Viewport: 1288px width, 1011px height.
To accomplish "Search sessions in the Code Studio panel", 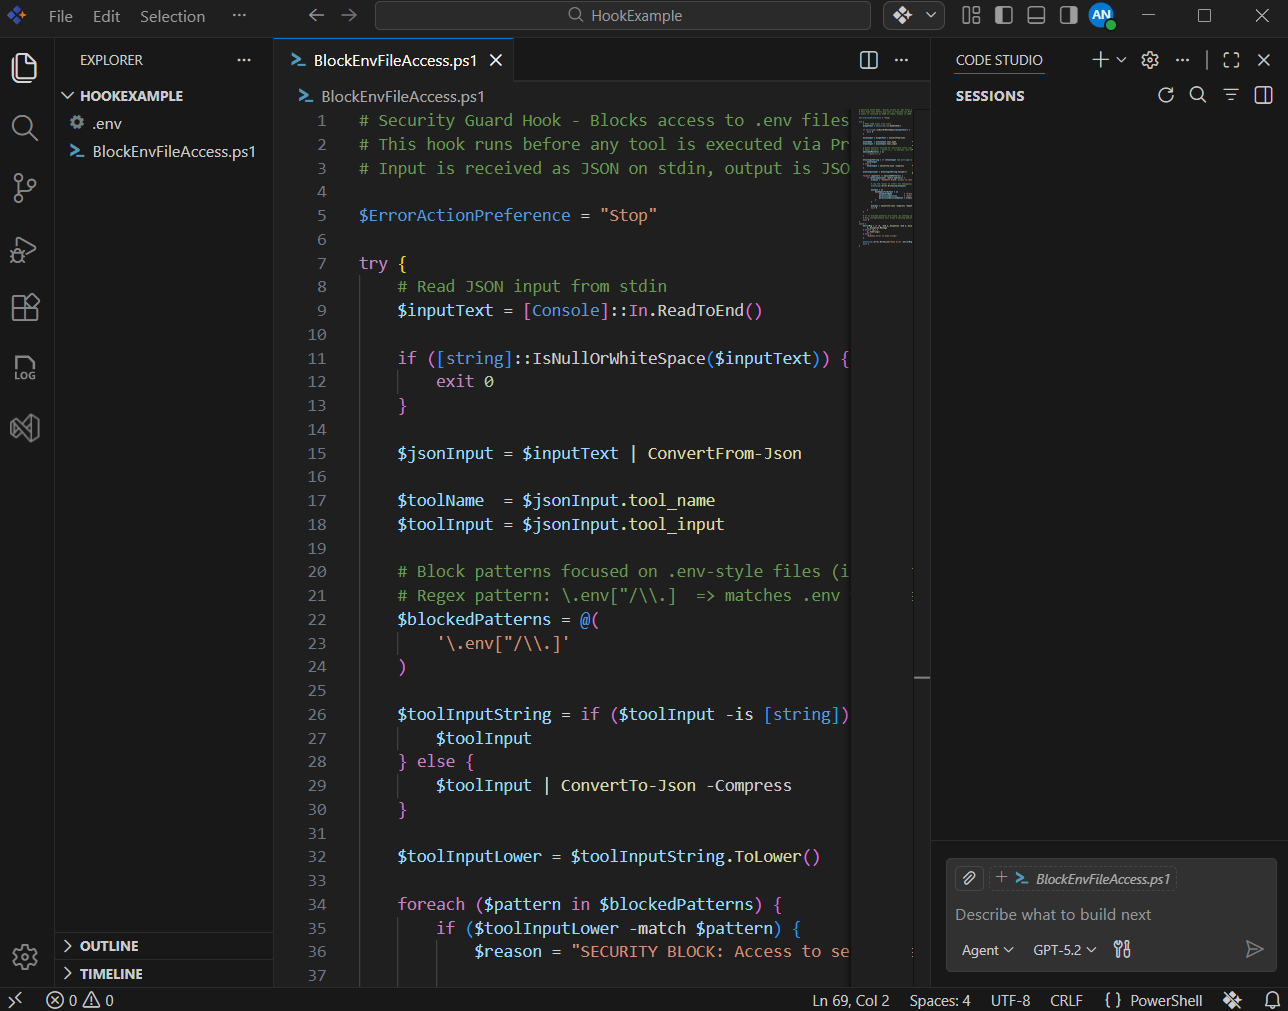I will tap(1198, 95).
